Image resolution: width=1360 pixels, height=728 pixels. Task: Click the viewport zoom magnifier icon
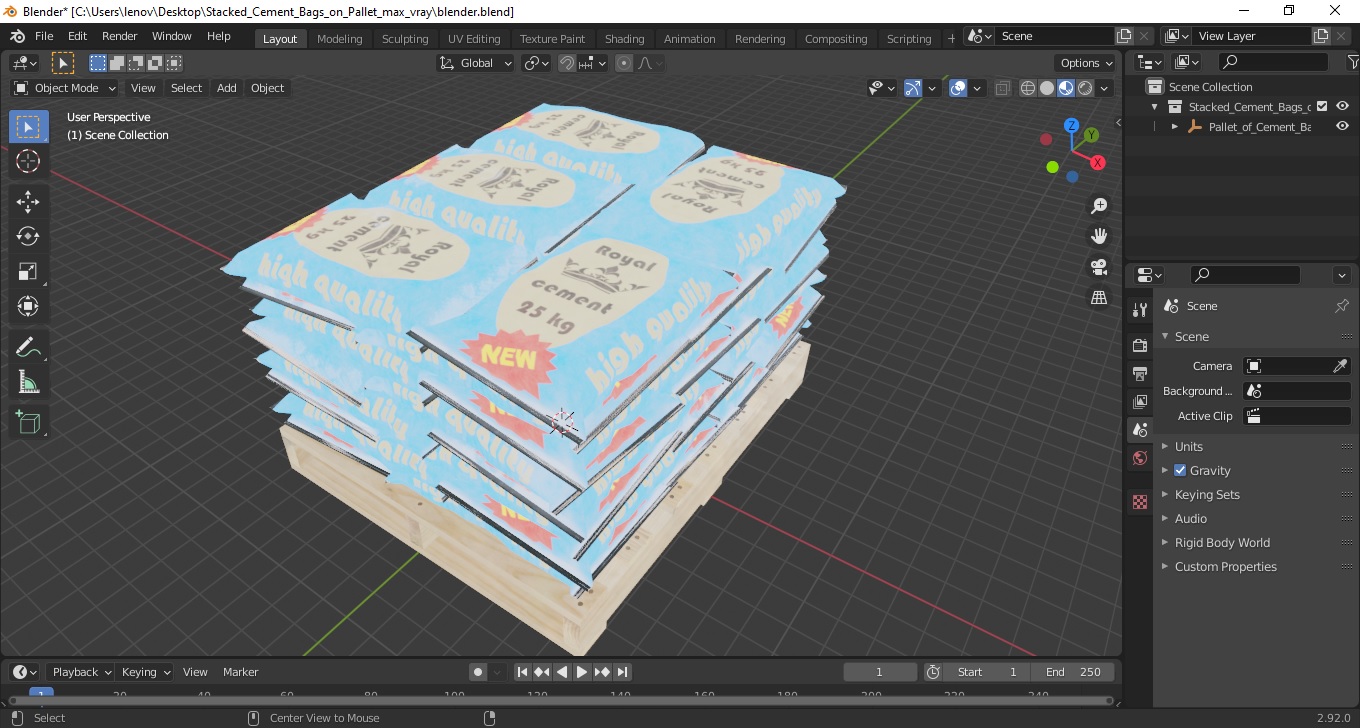[1099, 206]
